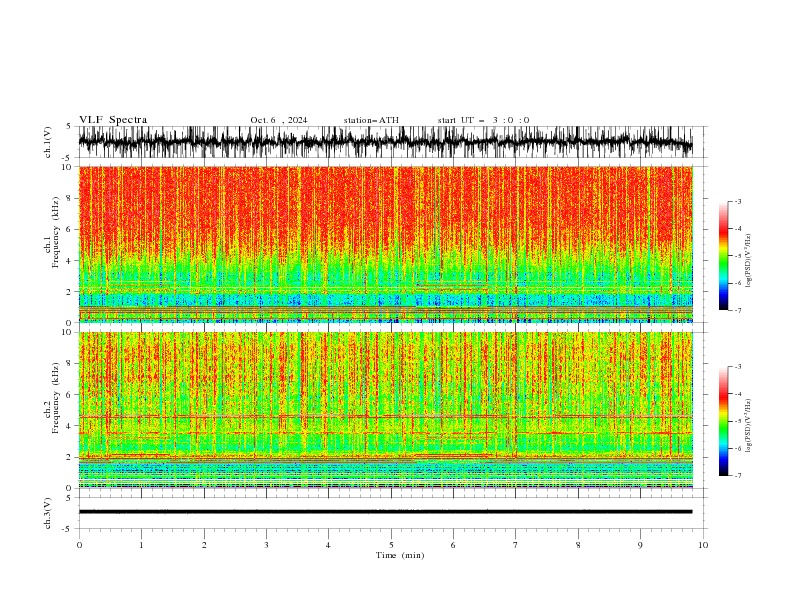Click the 'station=ATH' label

[x=371, y=120]
